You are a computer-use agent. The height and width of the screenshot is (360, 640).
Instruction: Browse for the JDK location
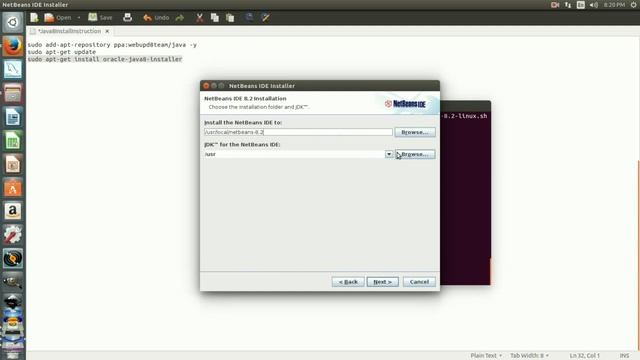[x=415, y=154]
